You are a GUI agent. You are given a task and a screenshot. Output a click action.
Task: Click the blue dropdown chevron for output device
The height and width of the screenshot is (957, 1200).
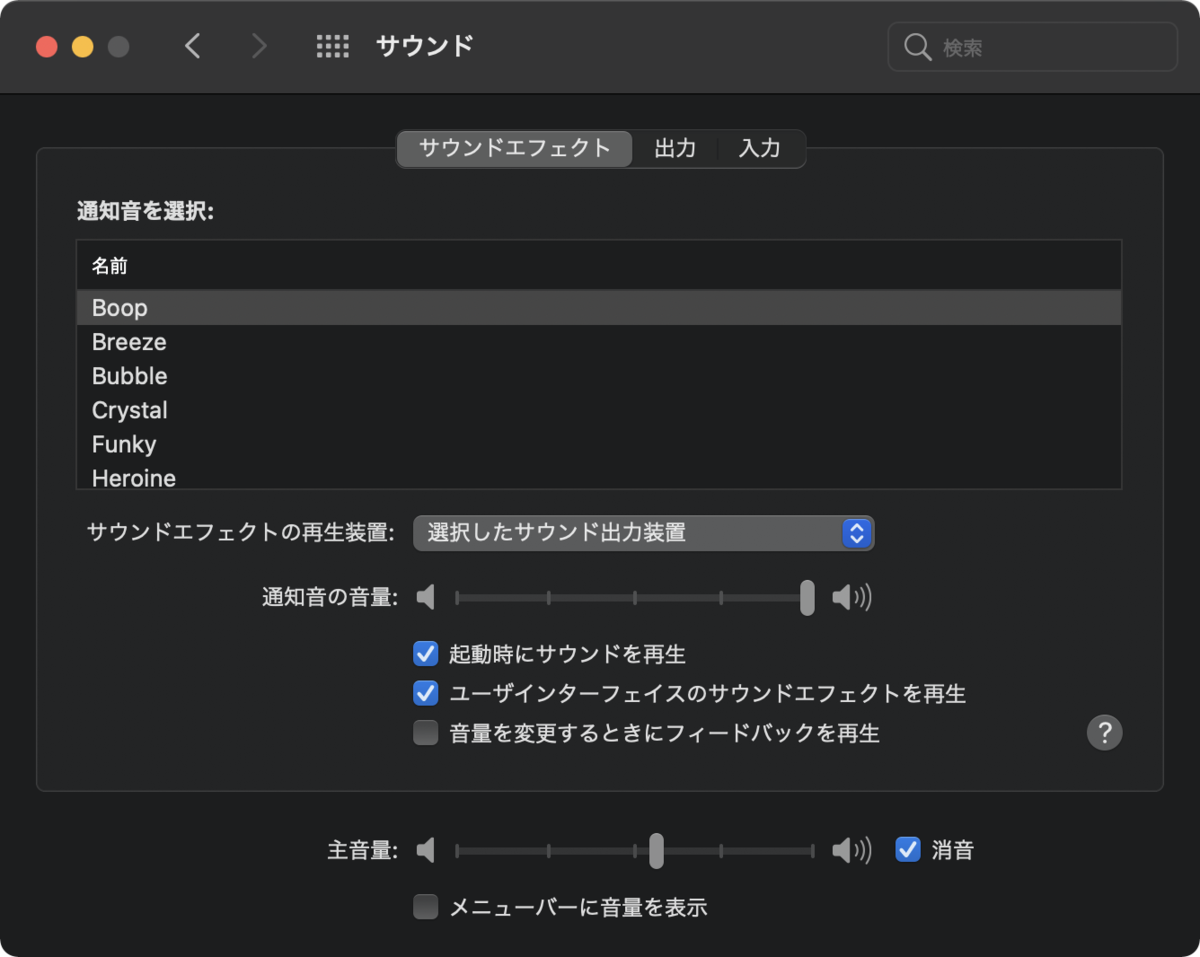[x=856, y=533]
